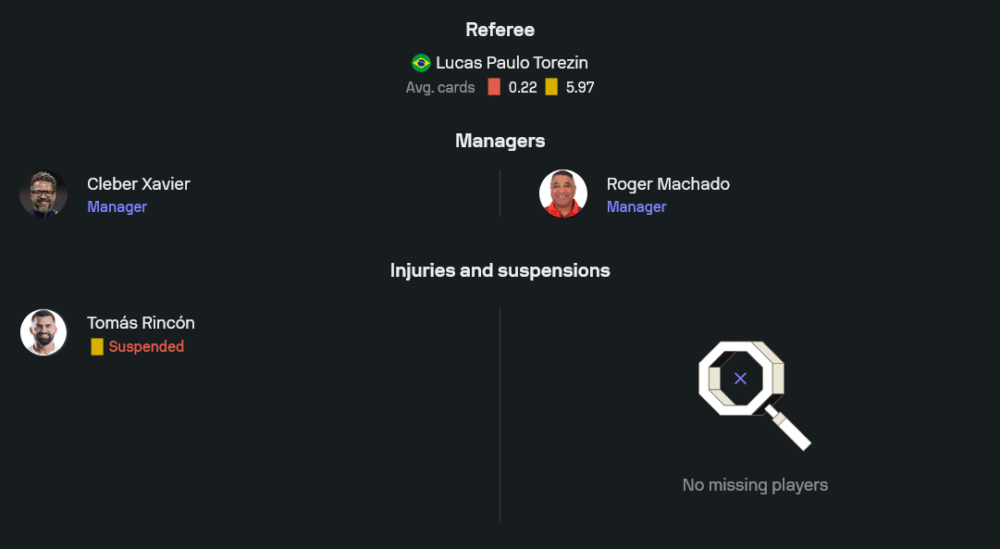The image size is (1000, 549).
Task: Click the Manager label under Cleber Xavier
Action: point(117,207)
